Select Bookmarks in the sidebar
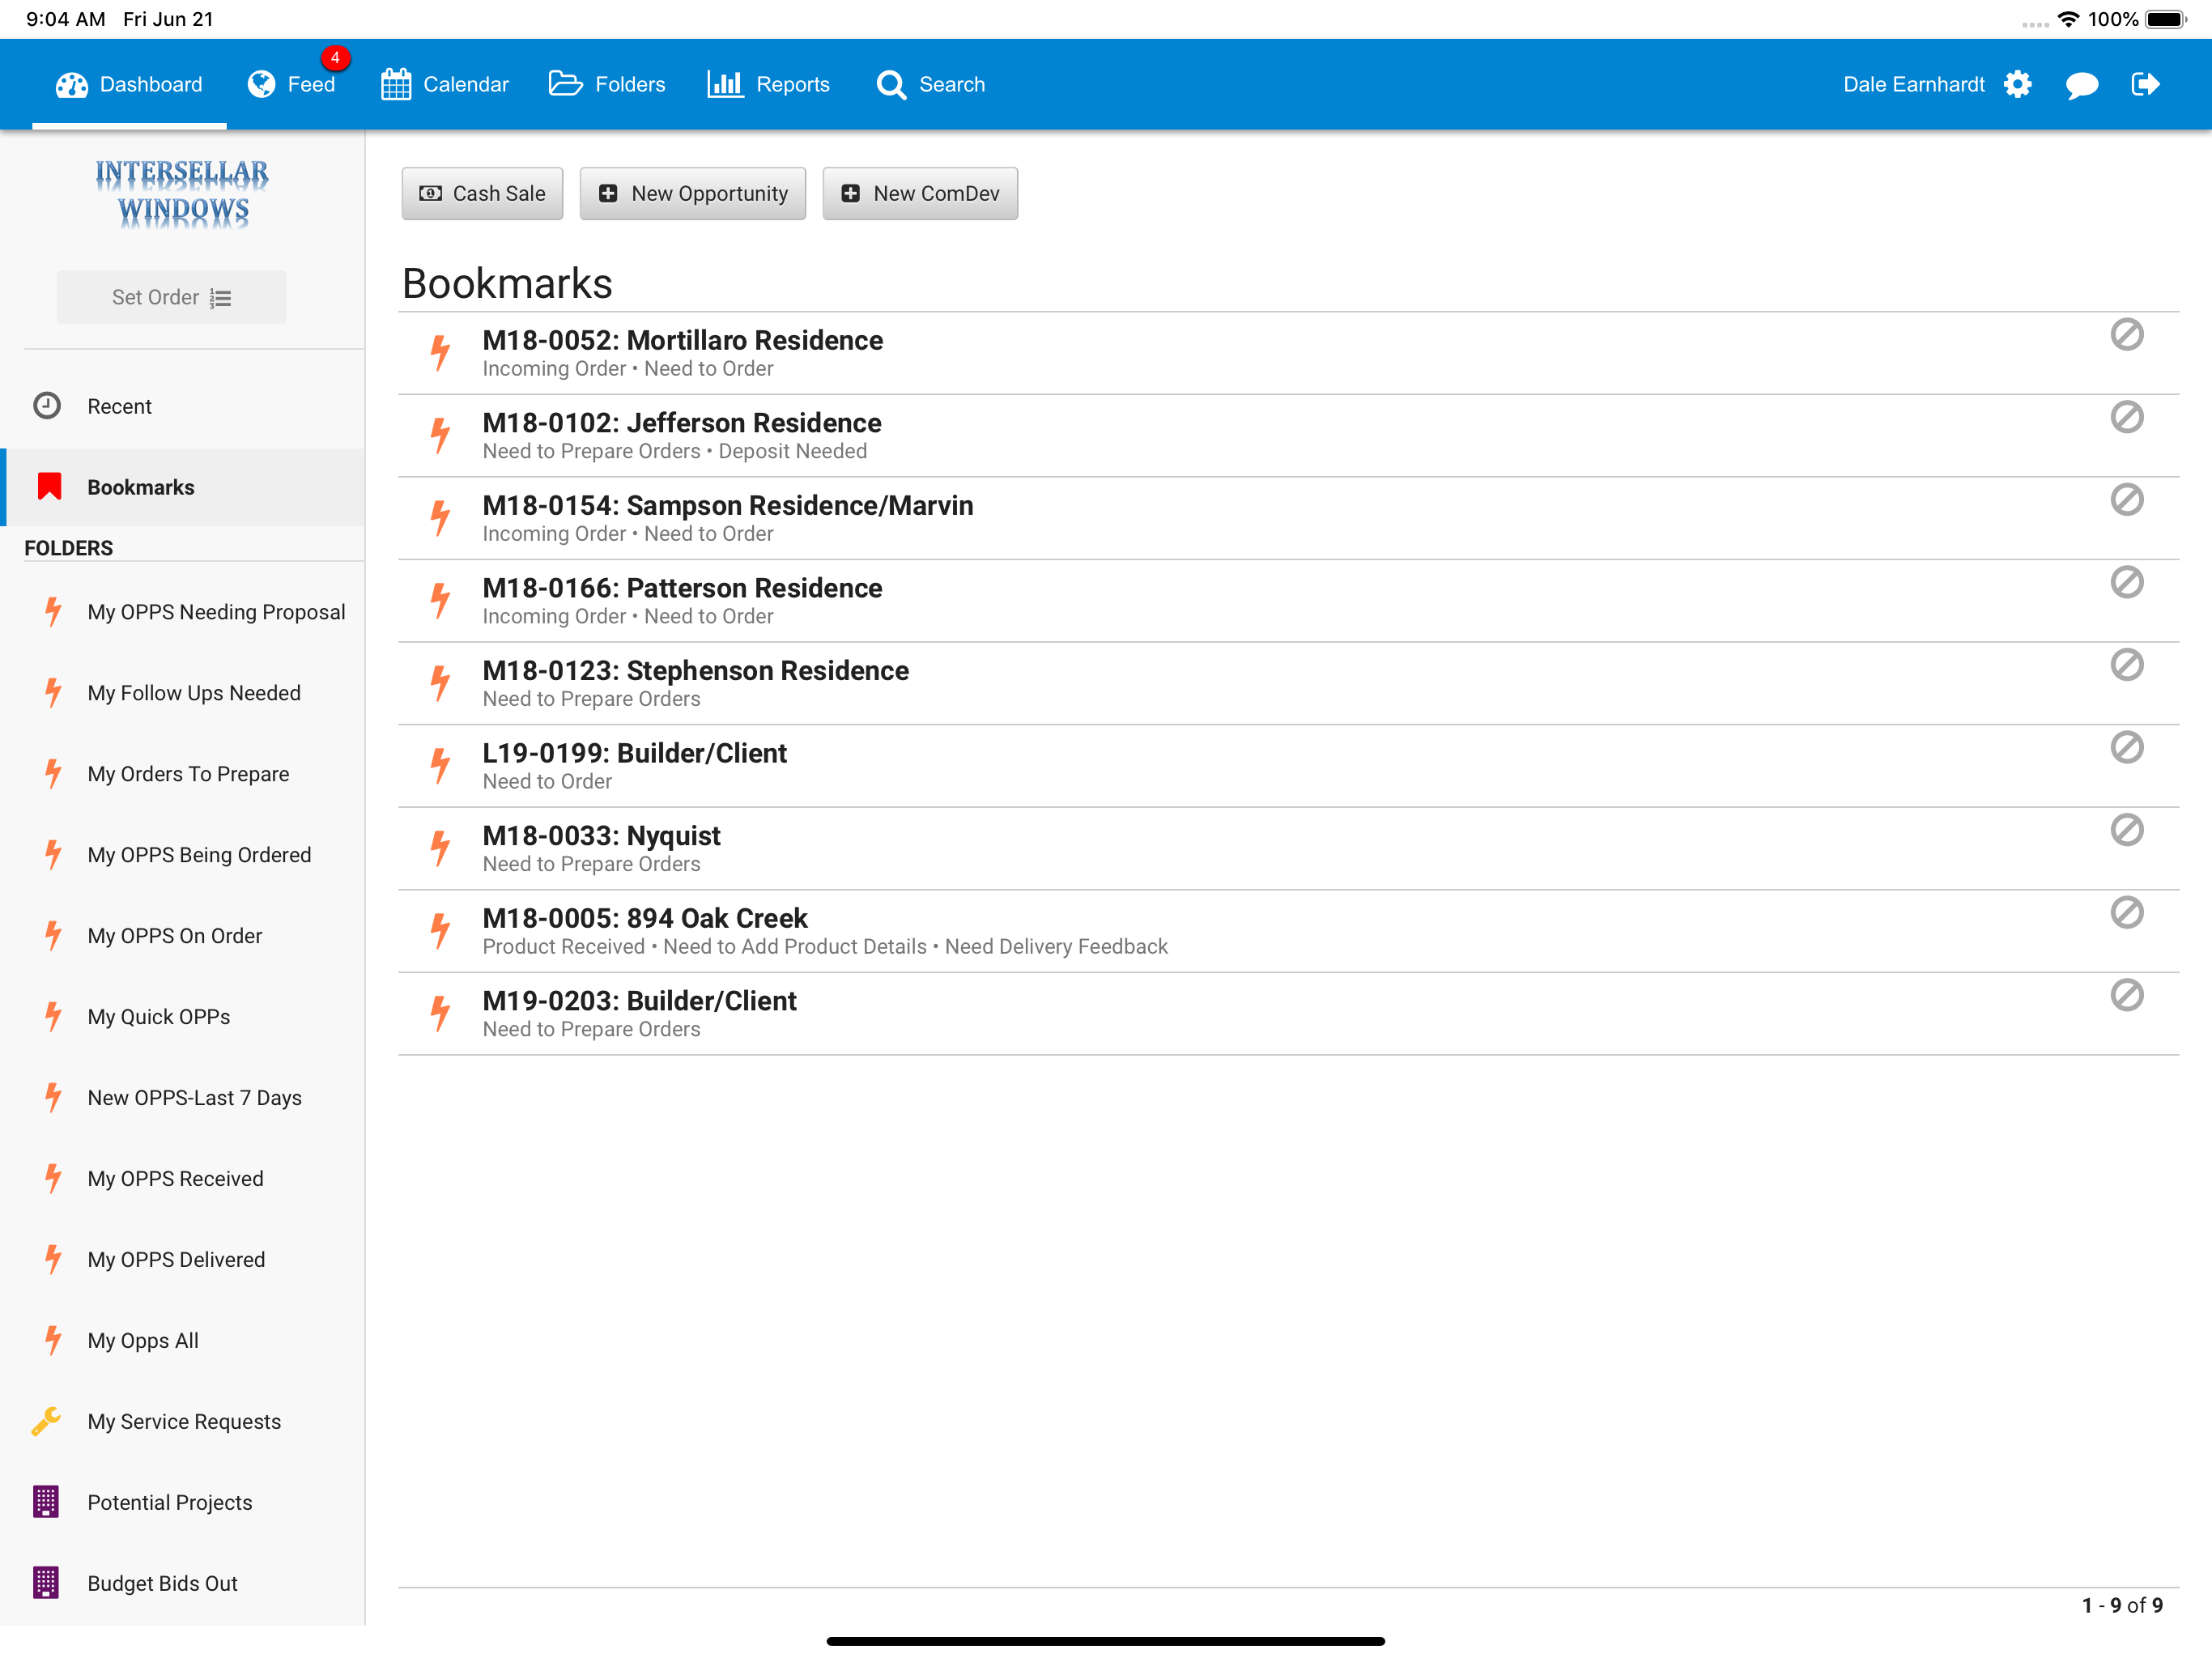The image size is (2212, 1658). click(x=183, y=487)
